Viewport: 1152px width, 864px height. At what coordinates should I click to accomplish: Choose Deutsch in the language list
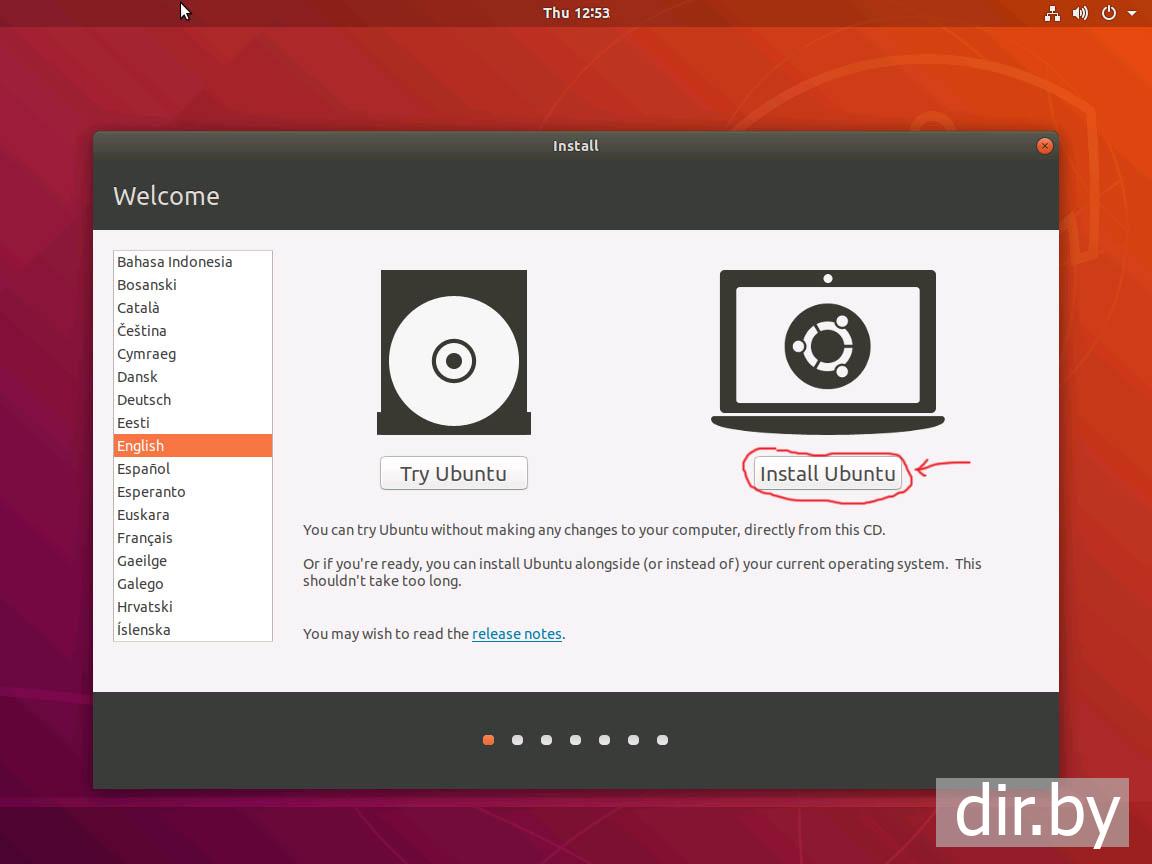[144, 400]
